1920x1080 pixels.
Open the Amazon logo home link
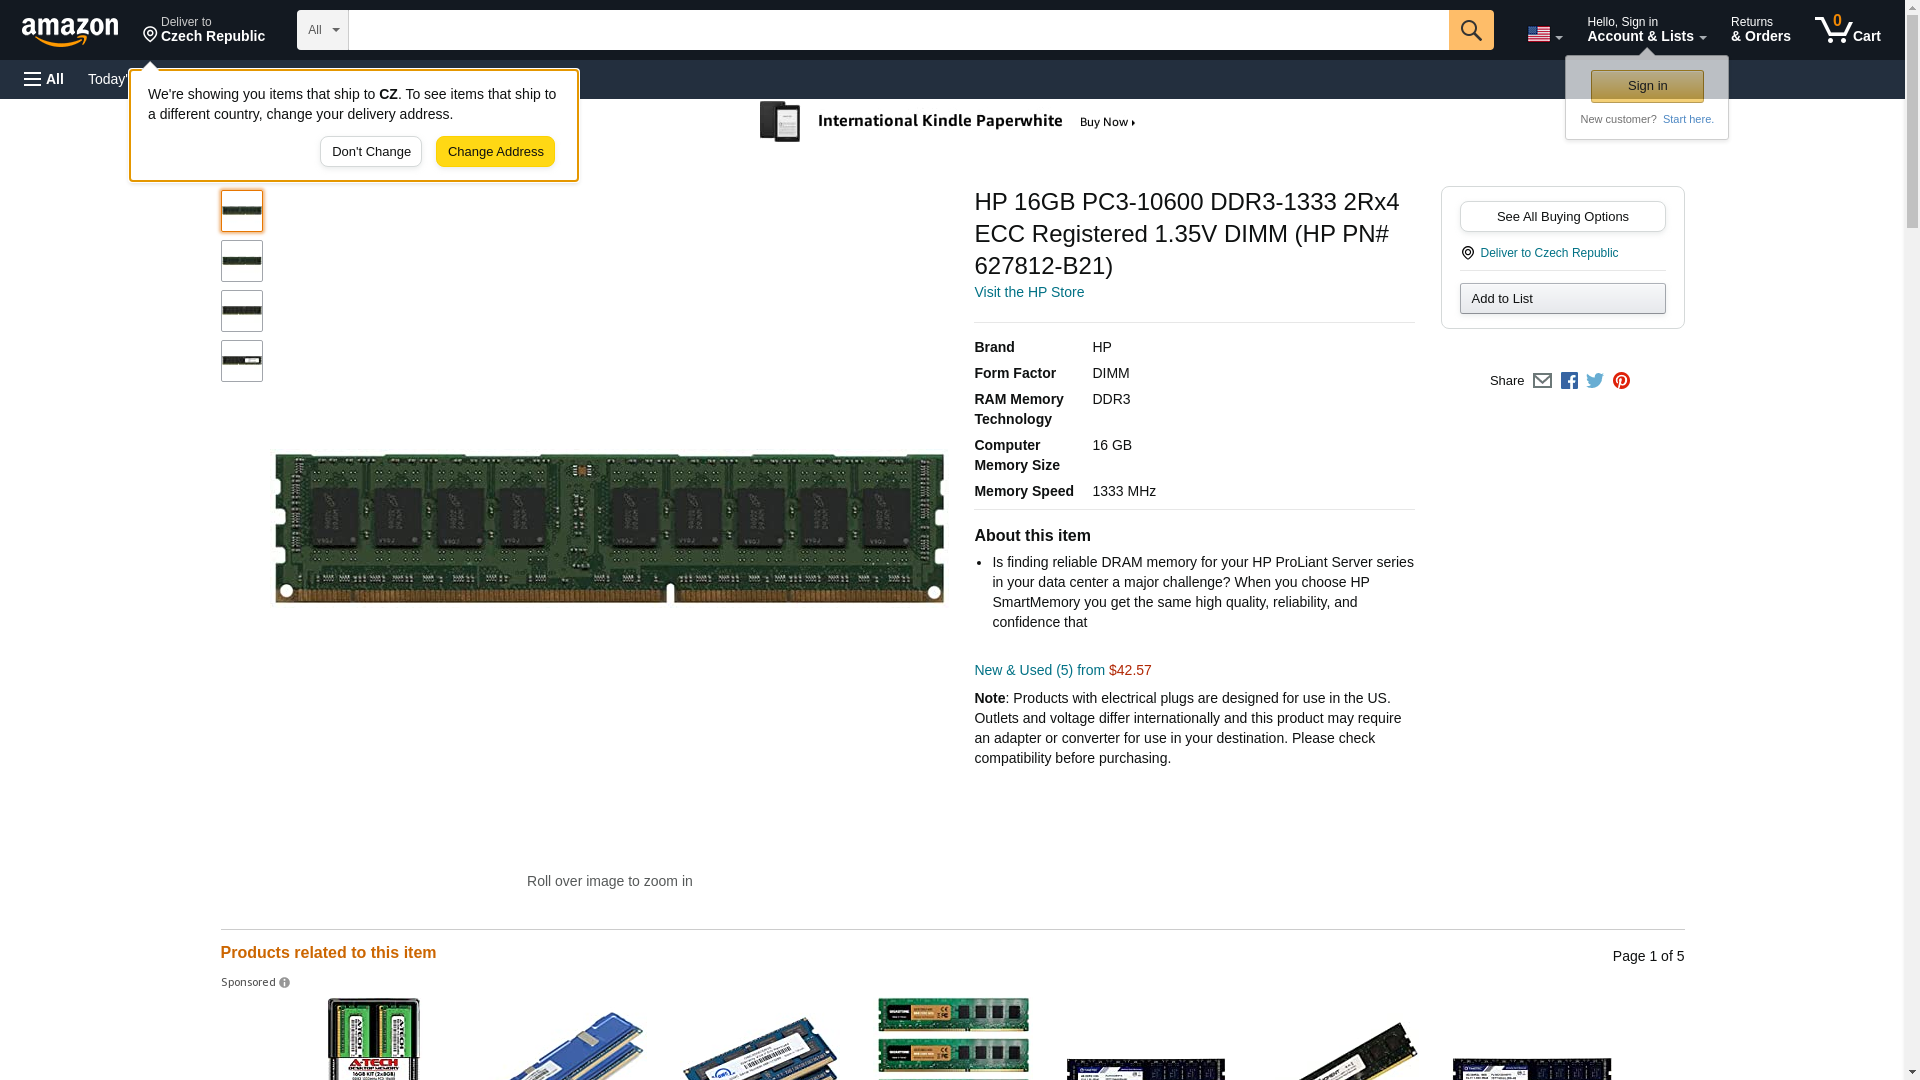click(x=70, y=32)
